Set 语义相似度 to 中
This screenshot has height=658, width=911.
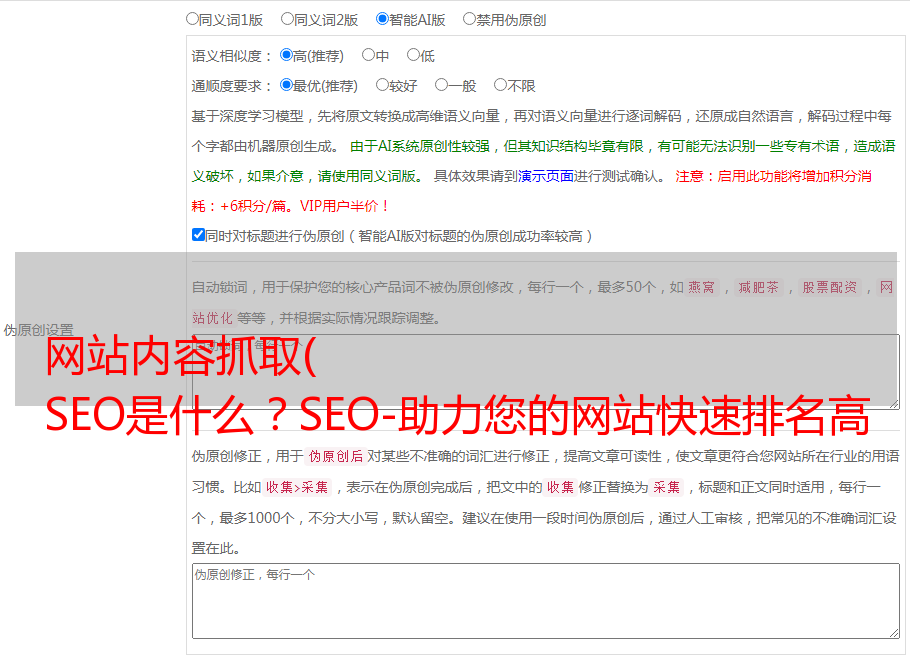pos(368,55)
